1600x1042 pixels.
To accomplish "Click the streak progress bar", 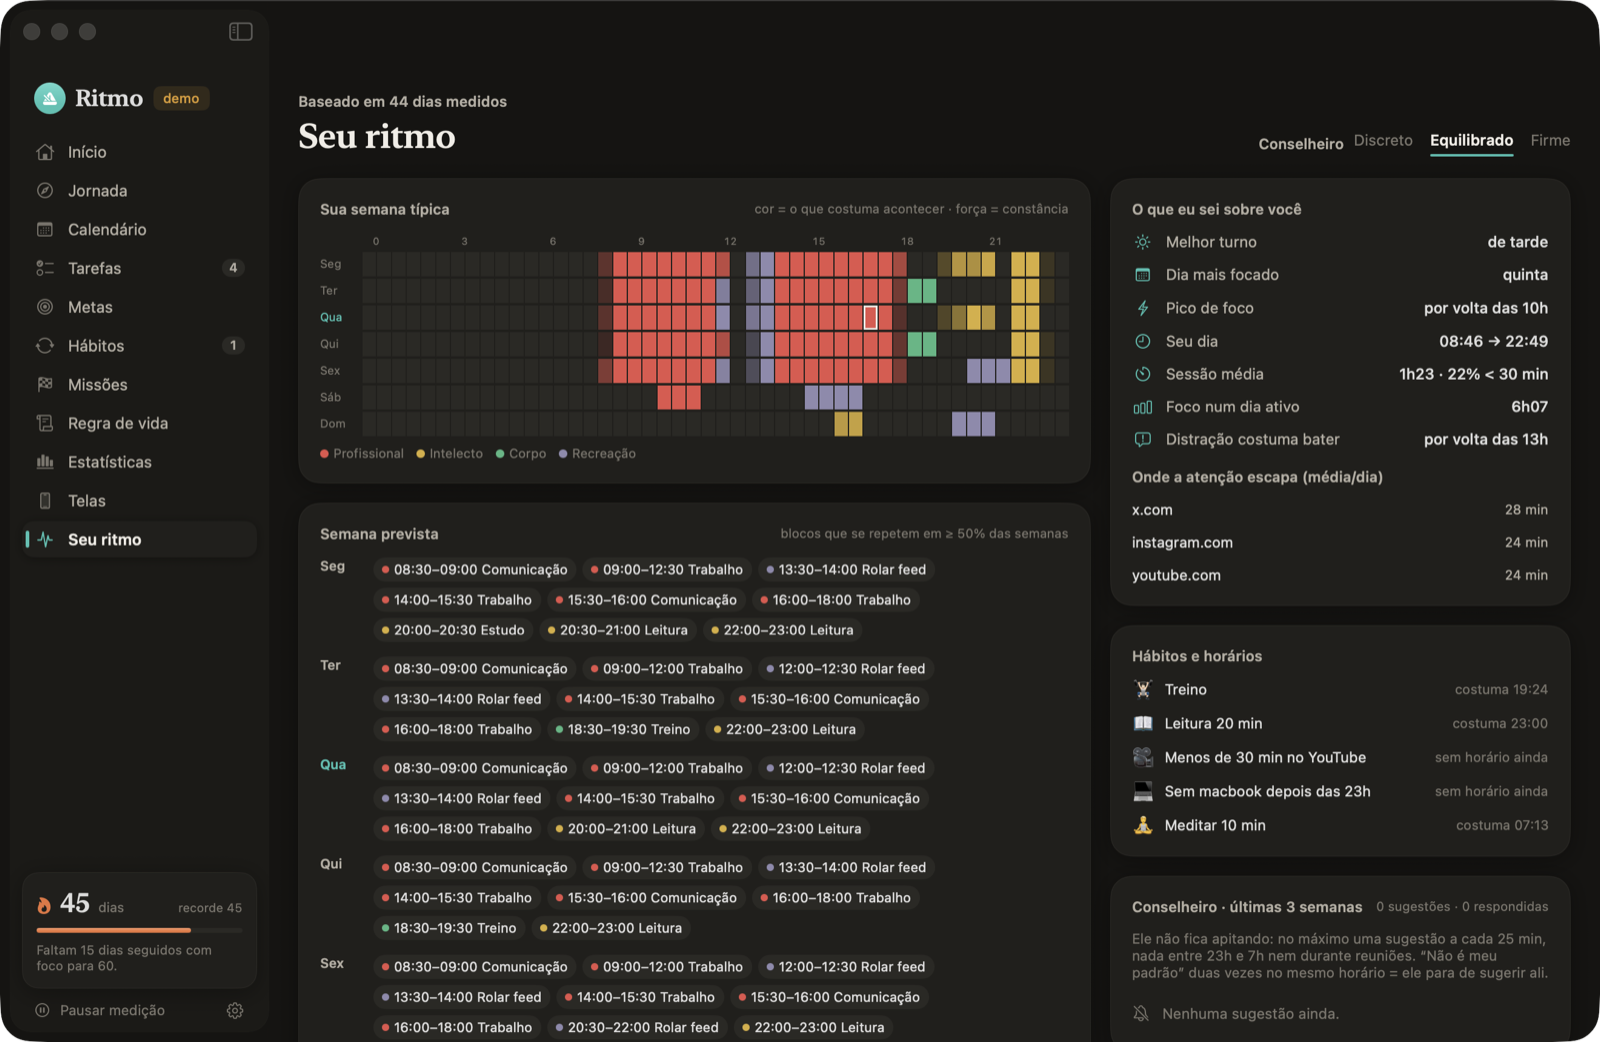I will (139, 931).
